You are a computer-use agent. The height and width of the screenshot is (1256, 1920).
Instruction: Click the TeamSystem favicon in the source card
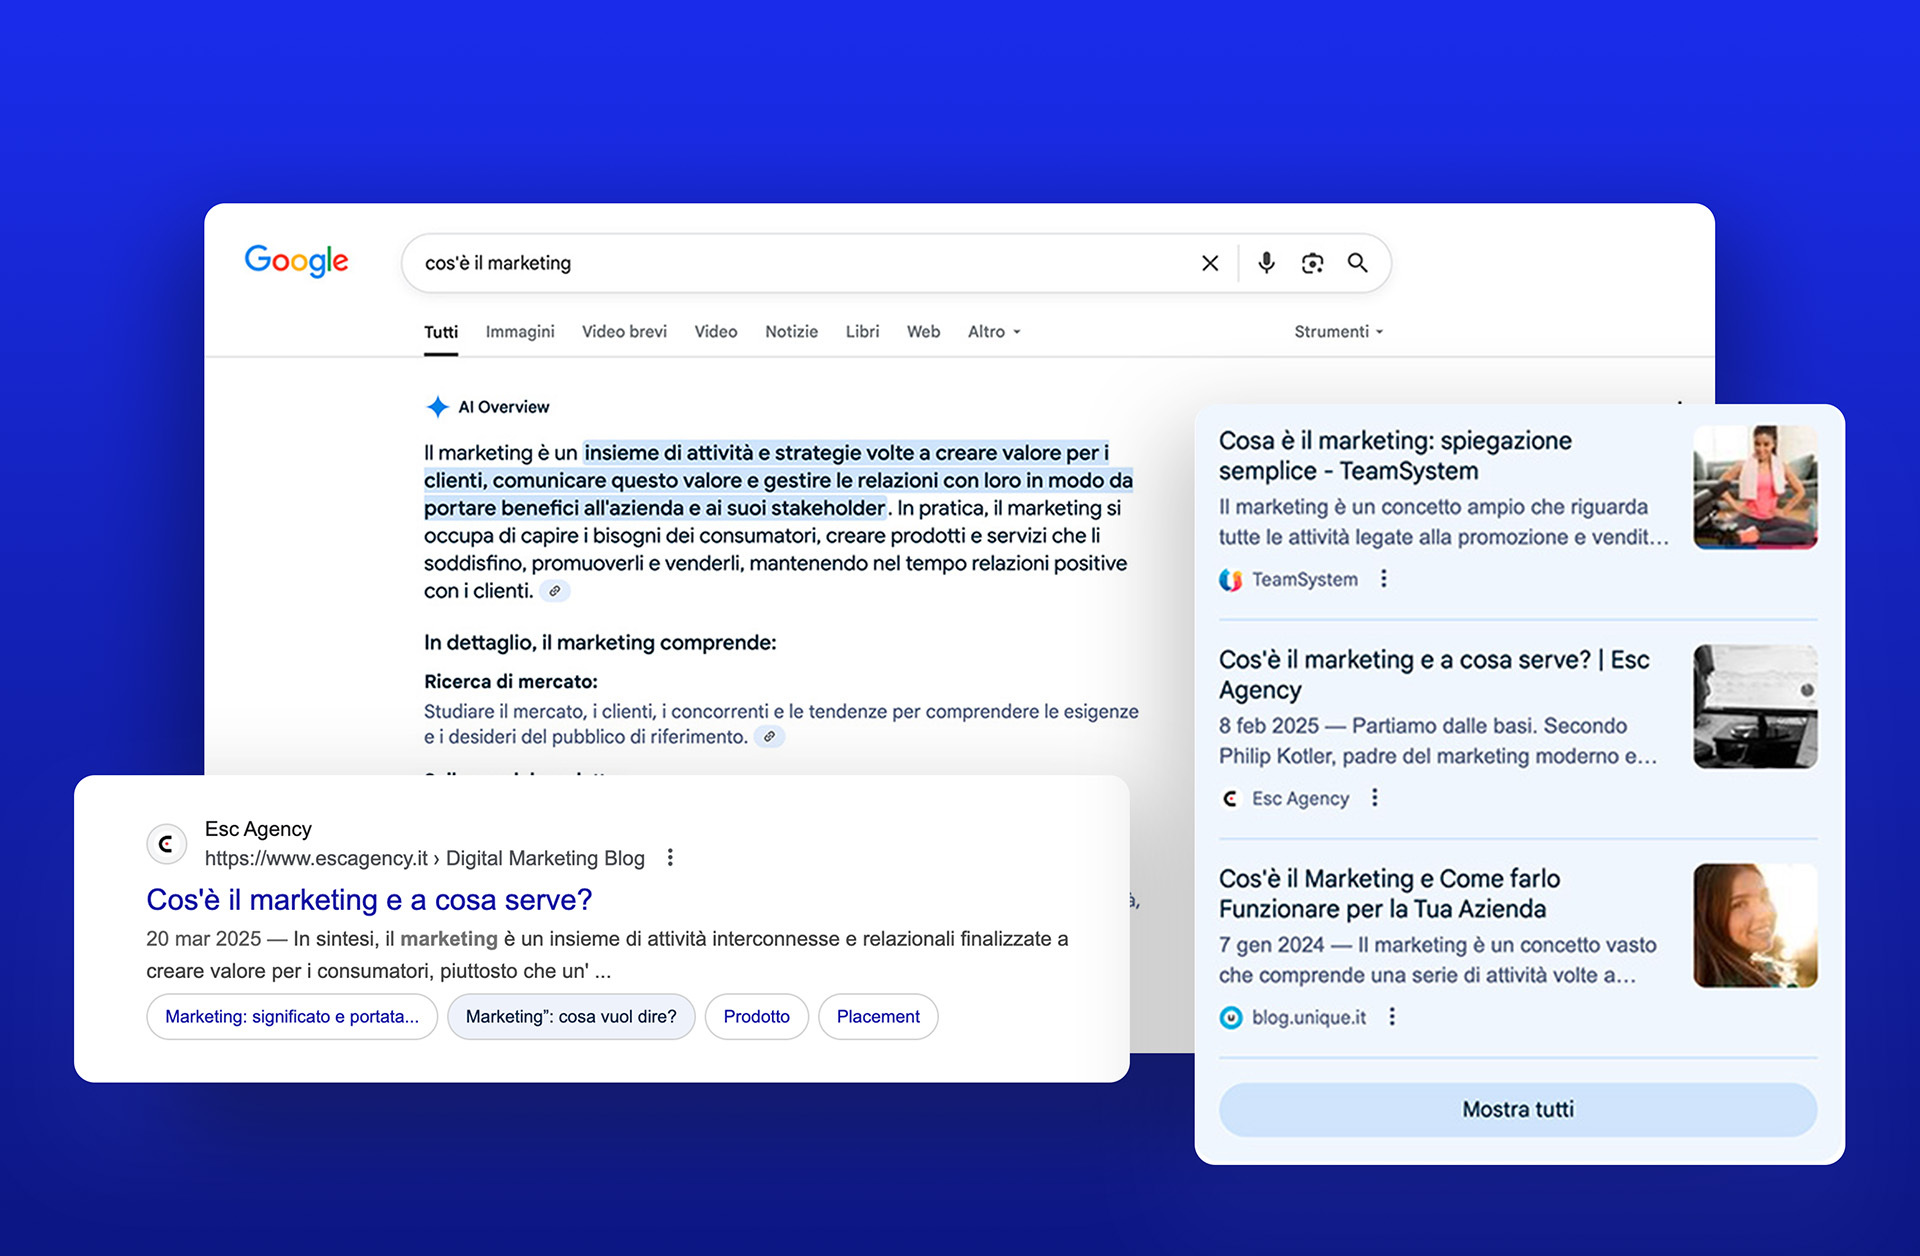tap(1231, 580)
